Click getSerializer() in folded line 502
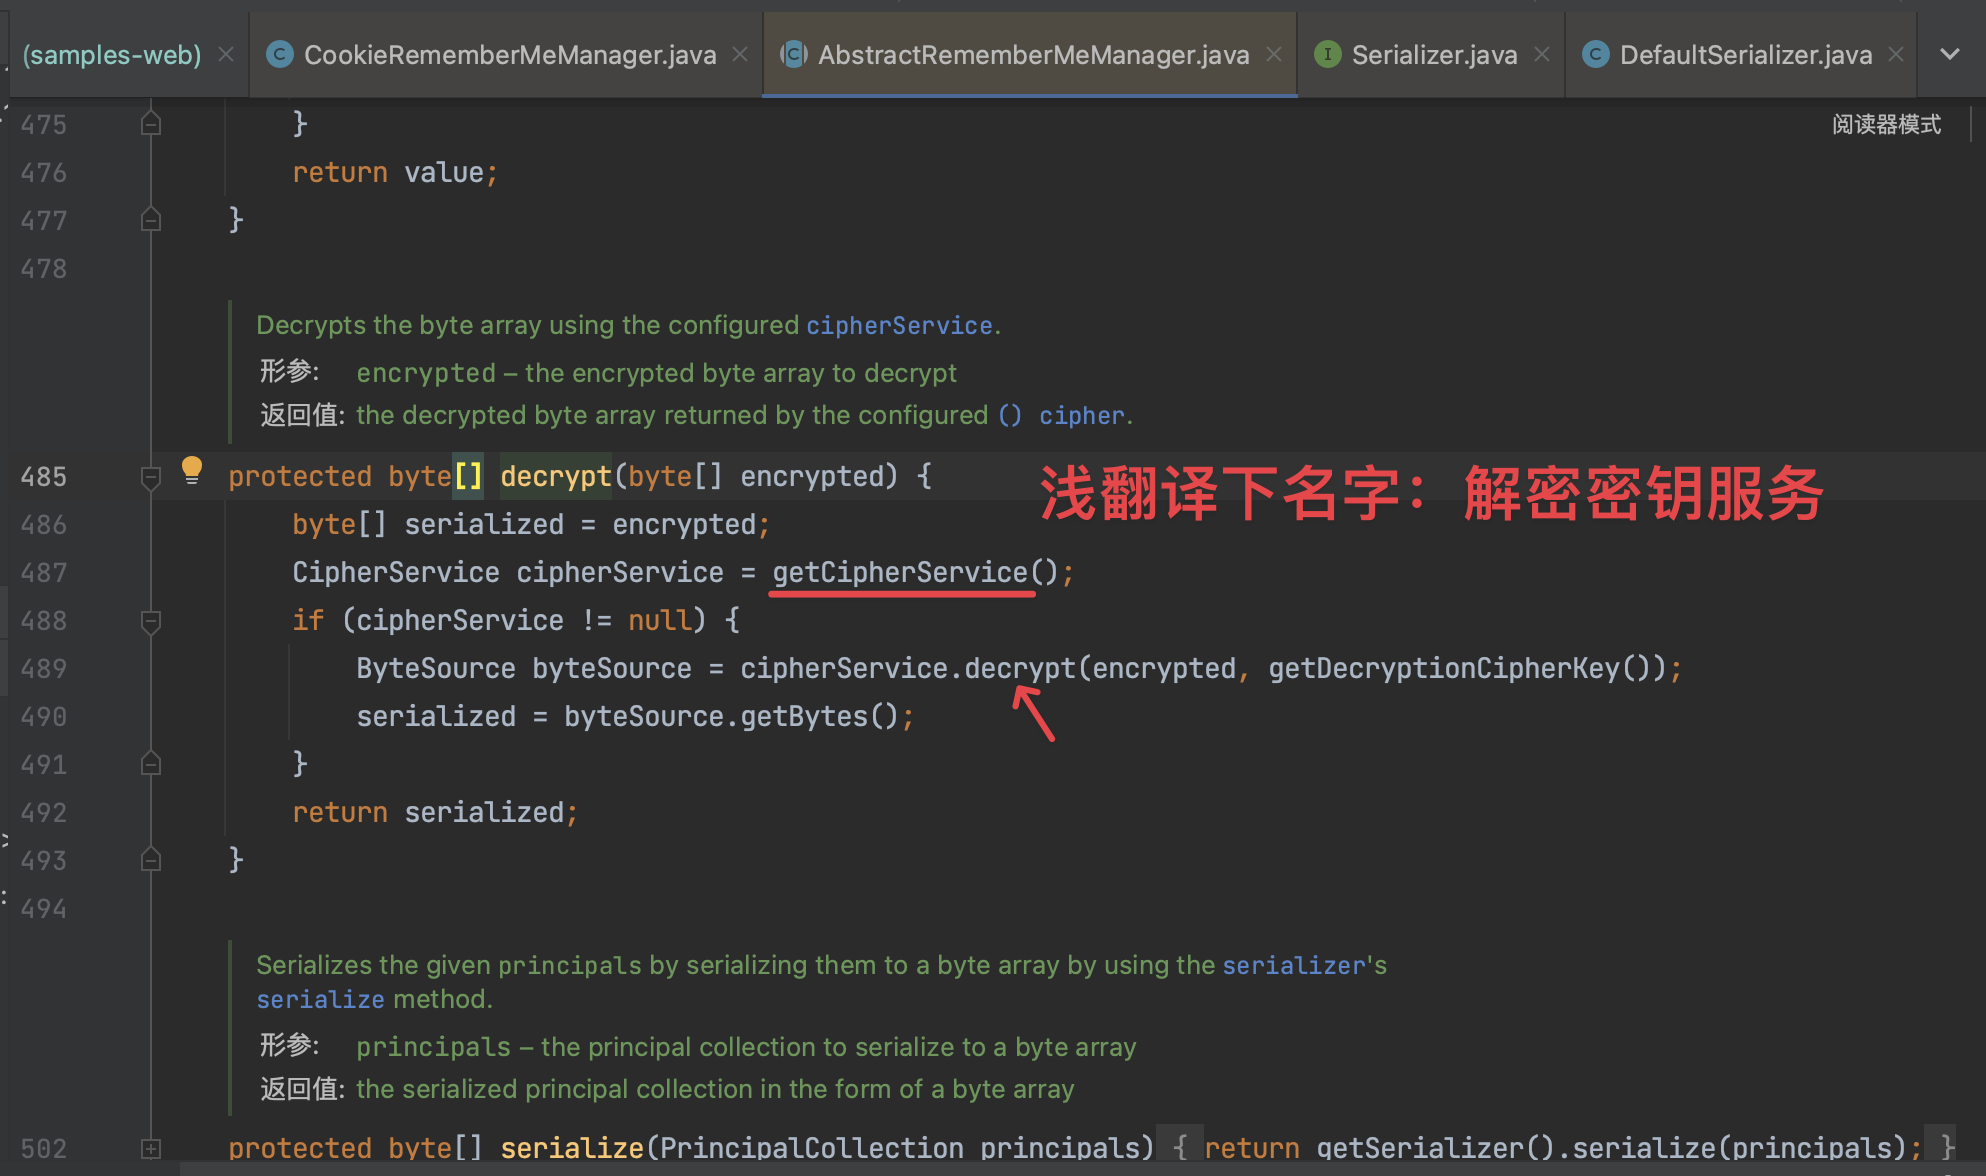 1436,1148
